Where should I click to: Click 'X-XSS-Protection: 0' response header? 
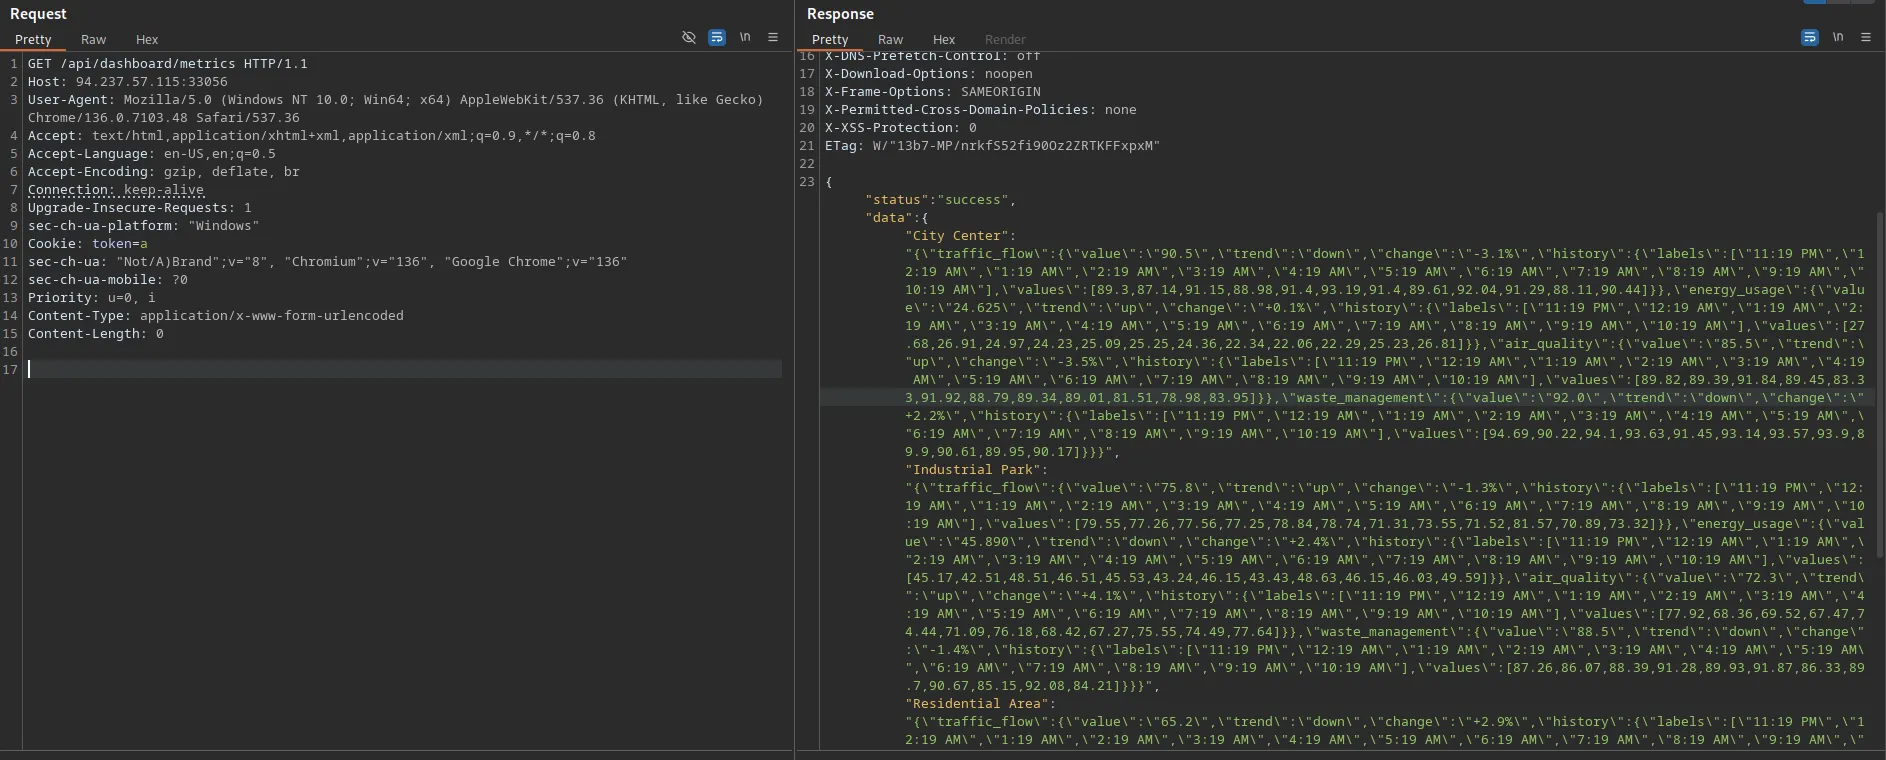click(901, 128)
